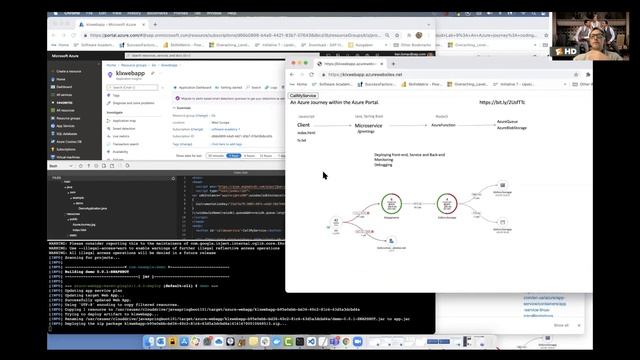Image resolution: width=640 pixels, height=360 pixels.
Task: Open SuccessFactors bookmark in front window
Action: [x=376, y=84]
